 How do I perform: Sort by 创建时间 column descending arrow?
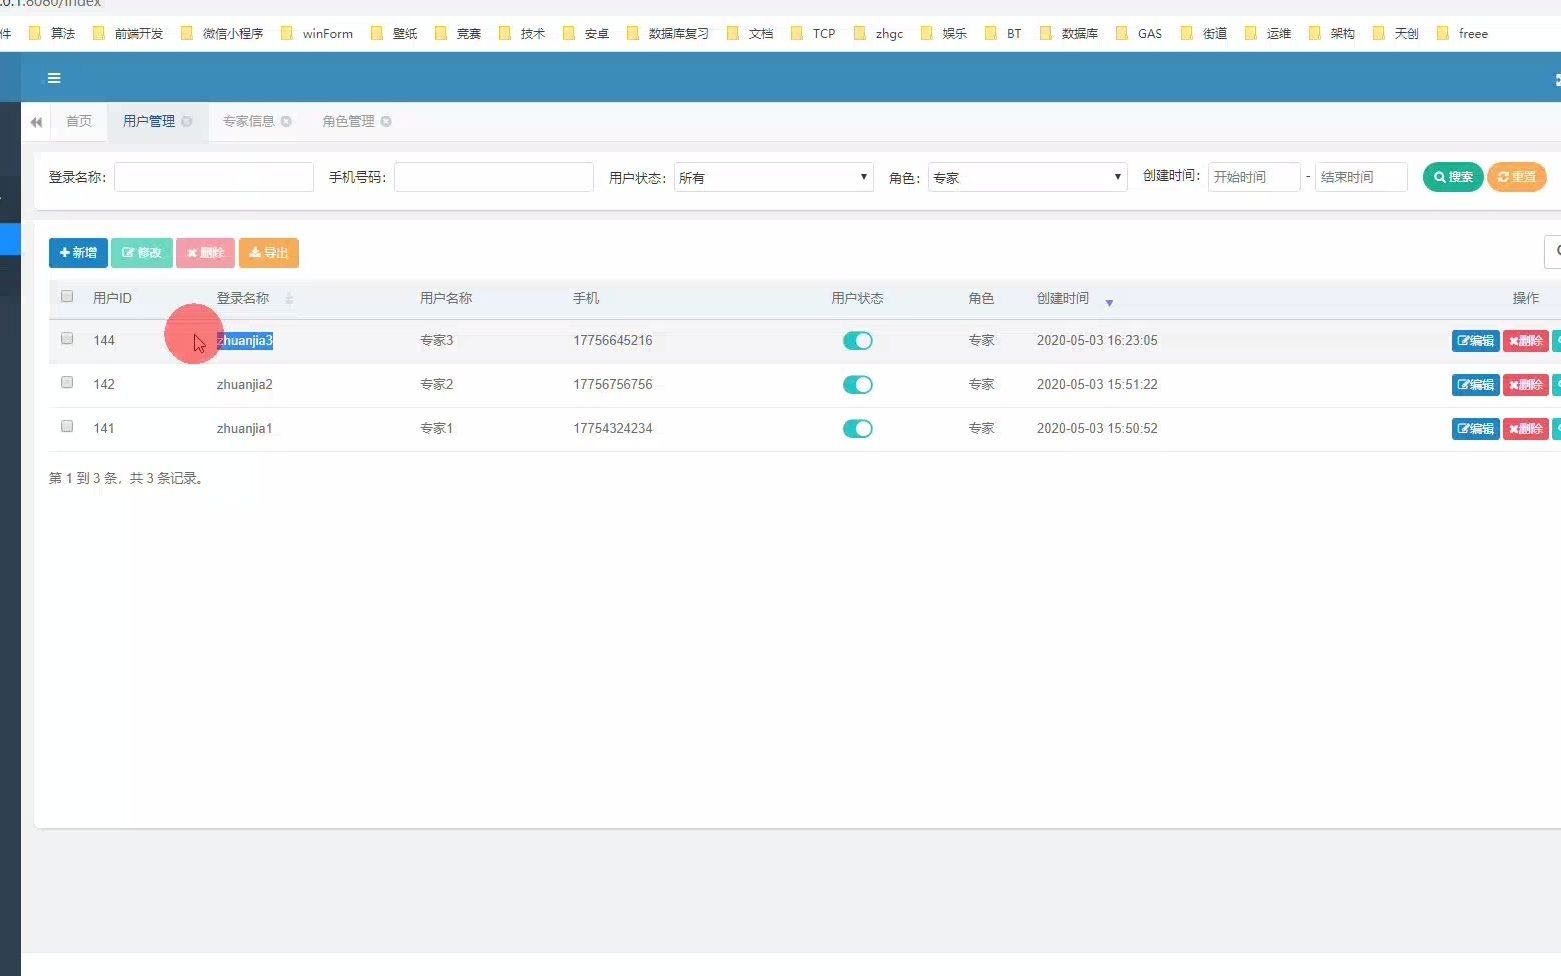[1109, 302]
